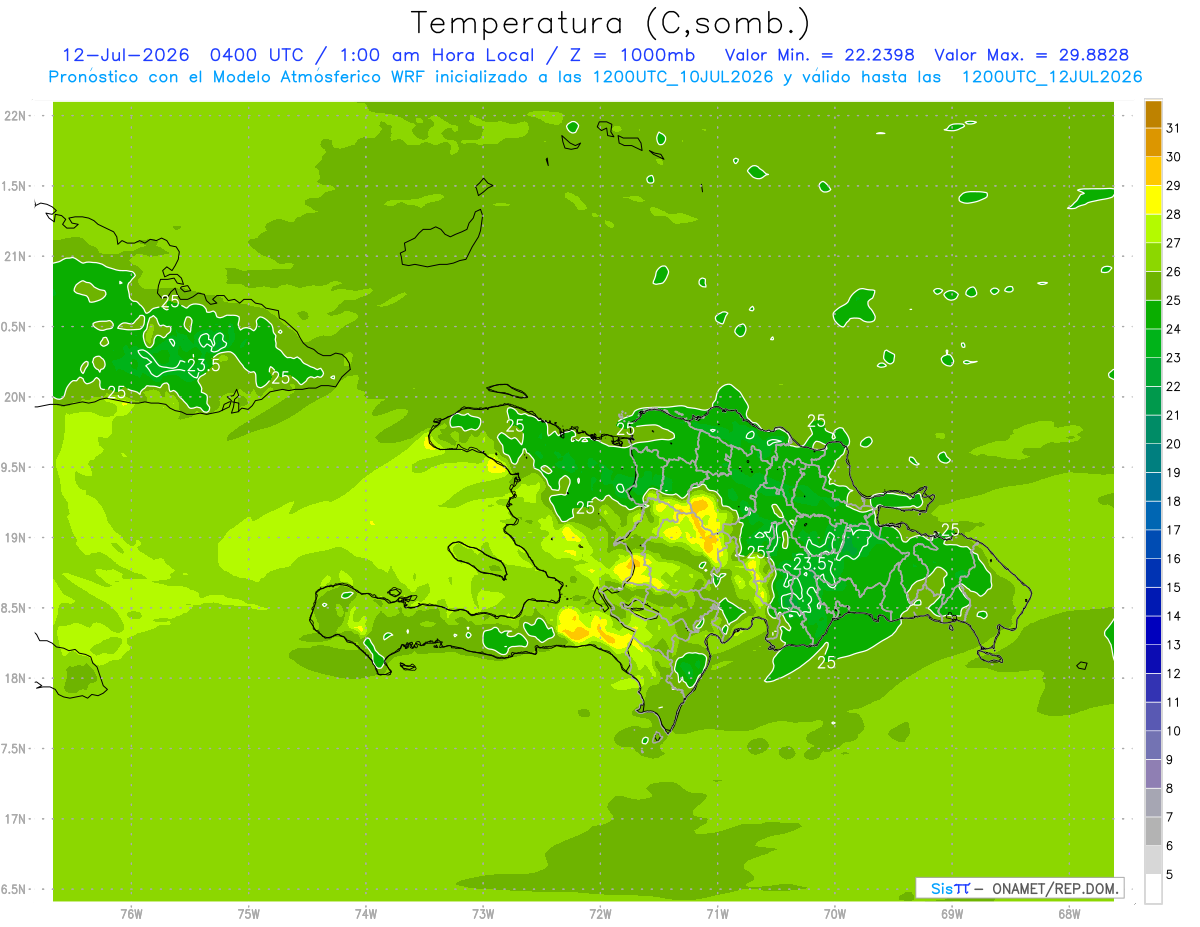Click the title "Temperatura (C,somb.)"
This screenshot has width=1200, height=927.
point(610,24)
